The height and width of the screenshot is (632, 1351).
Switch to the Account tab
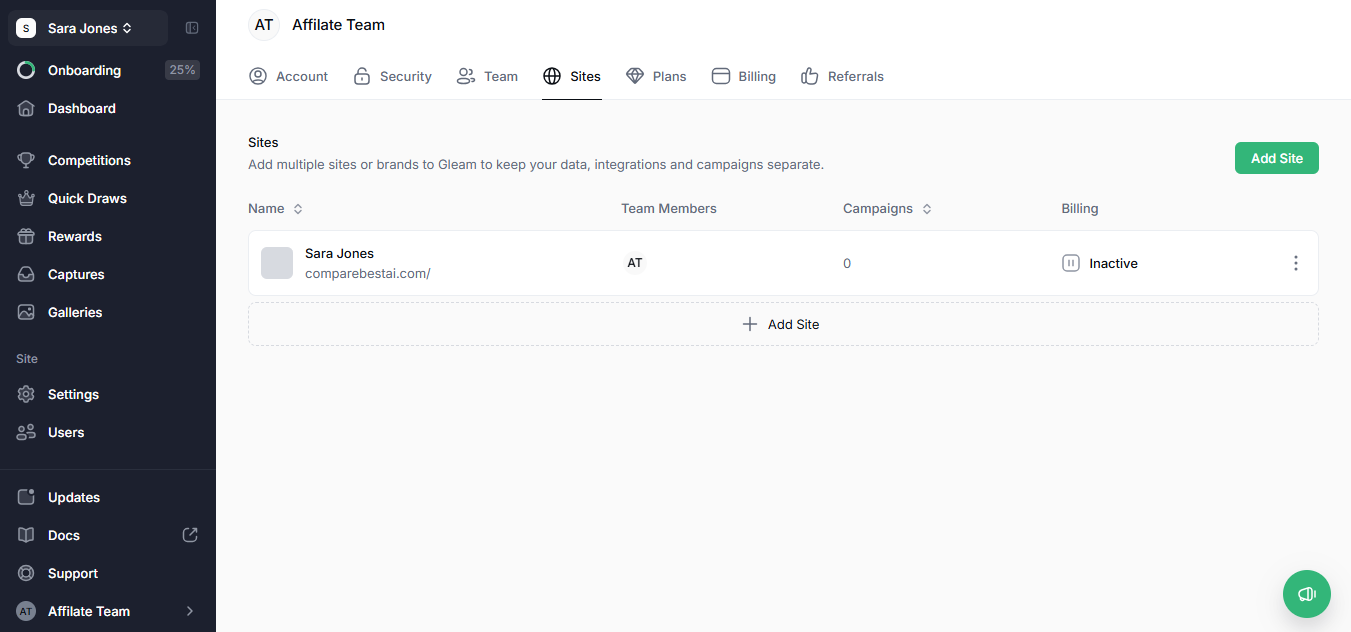pos(288,76)
